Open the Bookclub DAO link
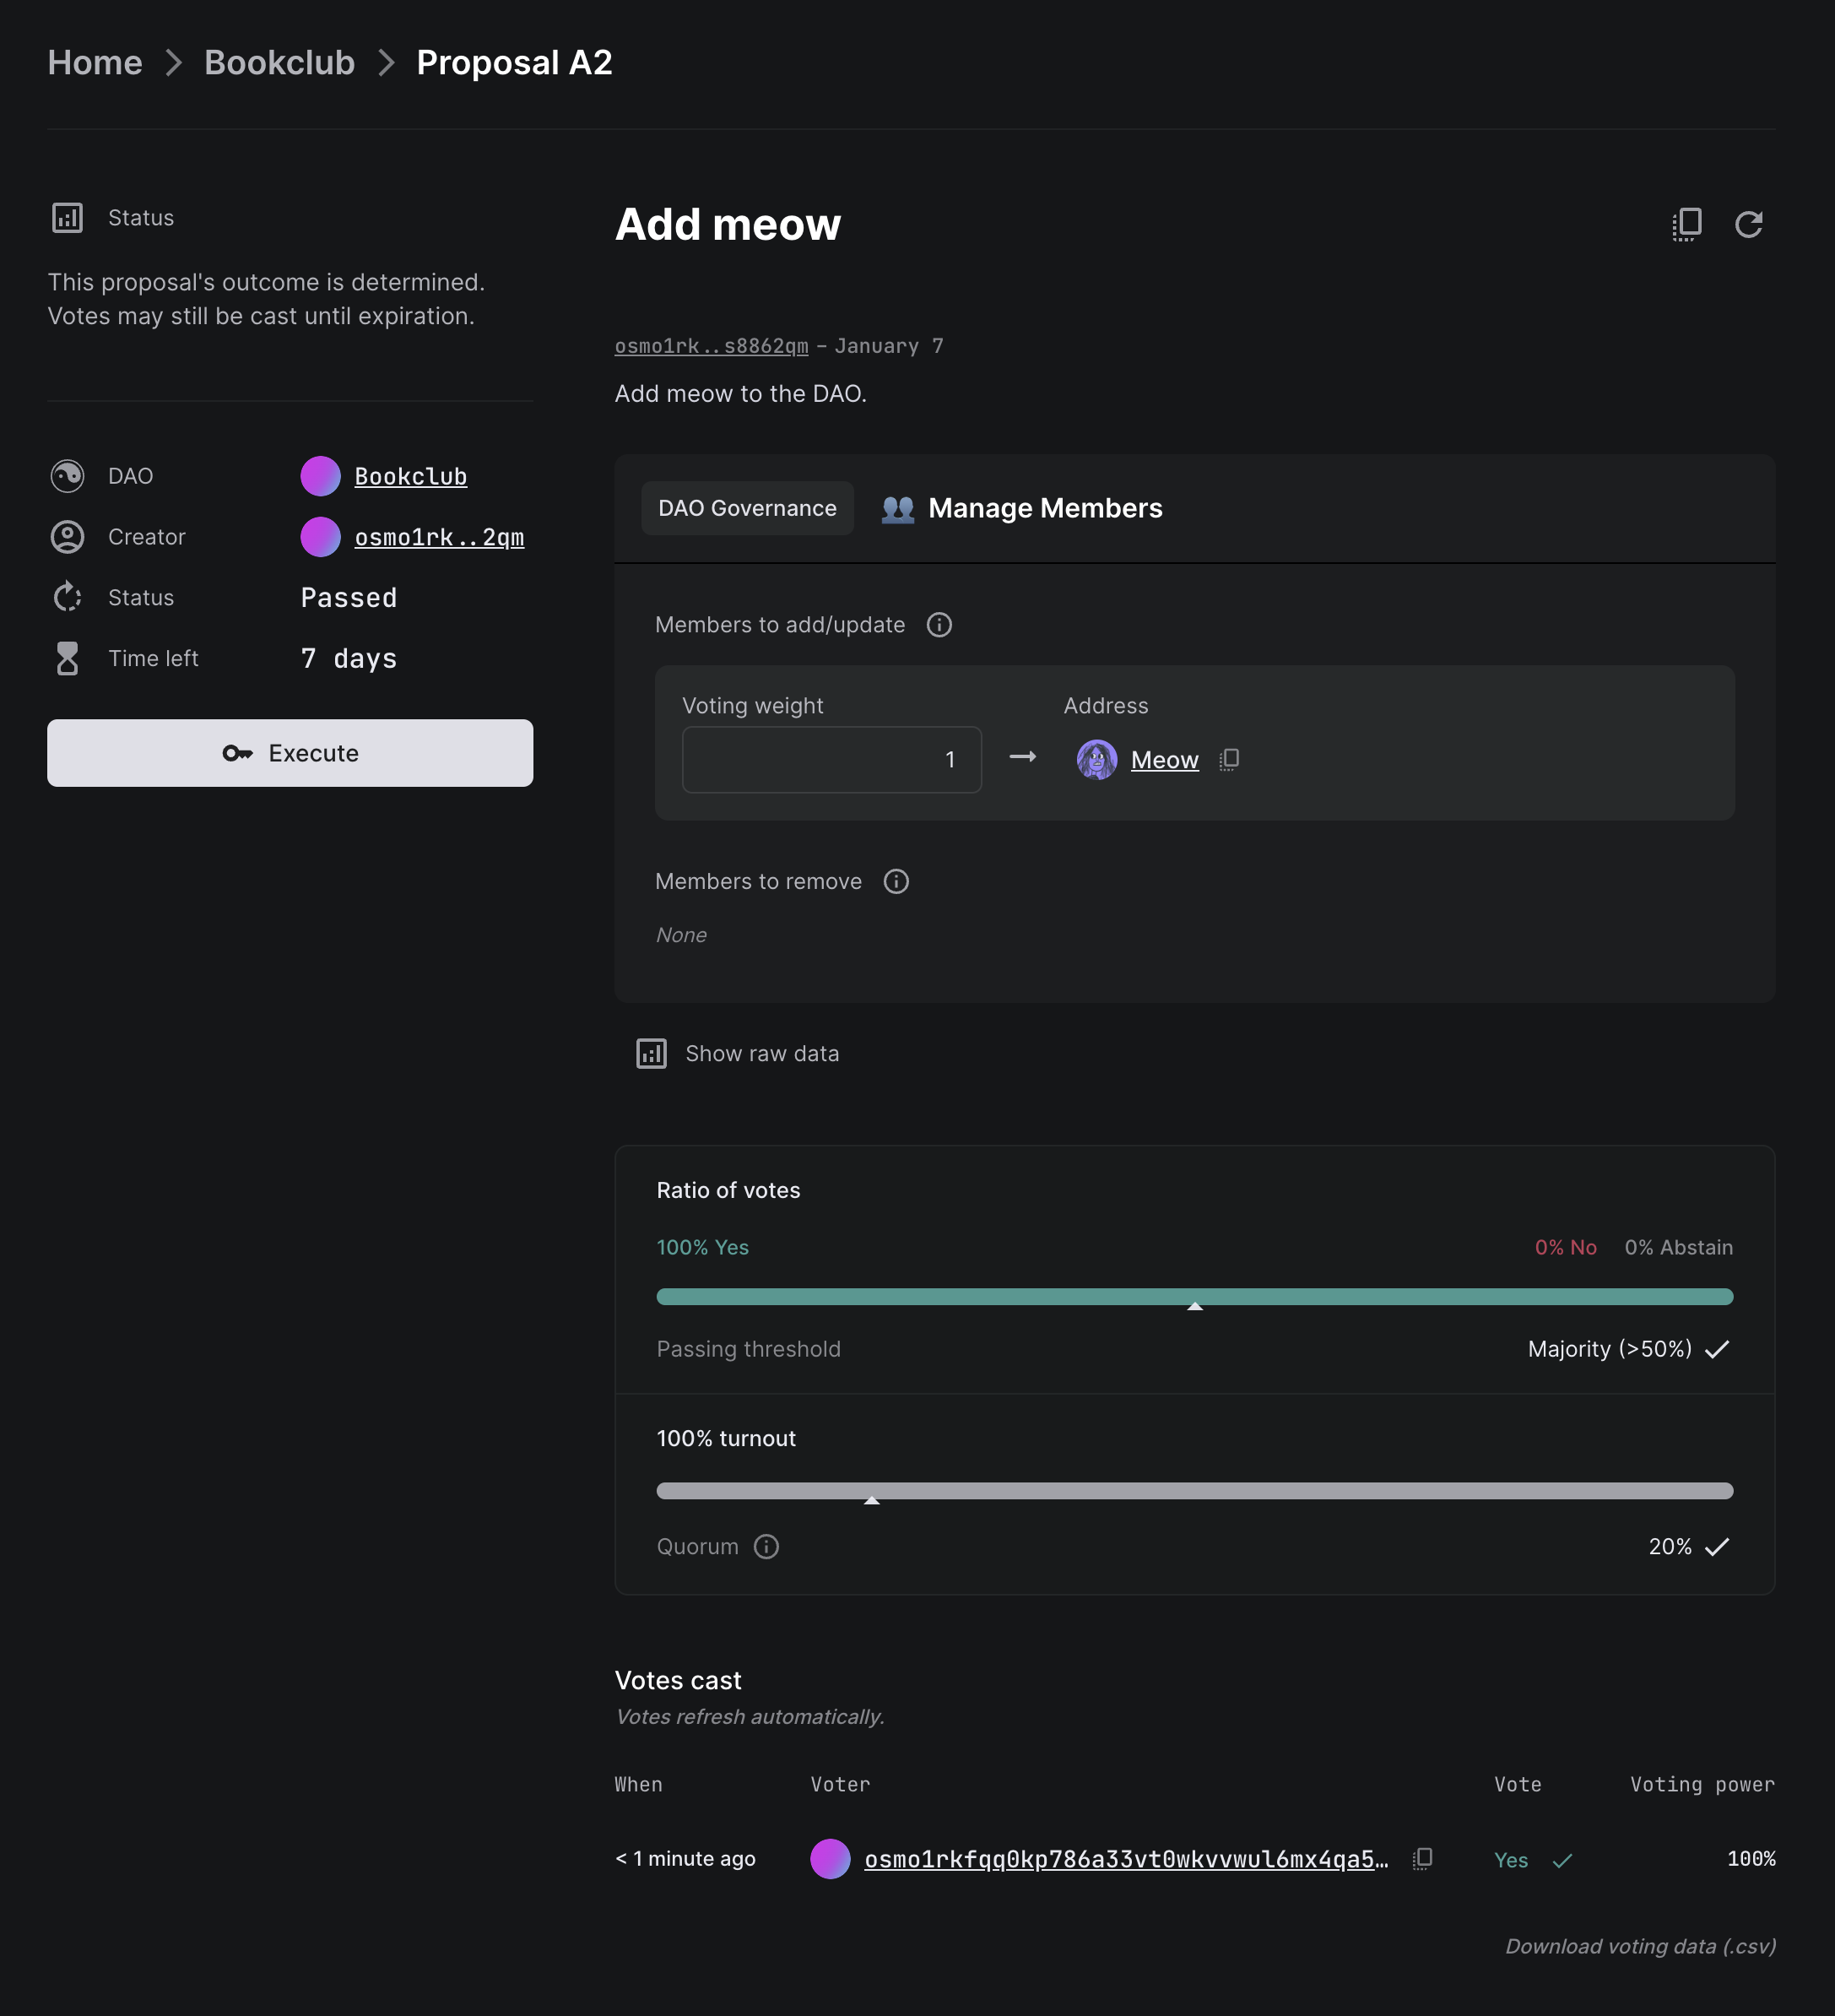The height and width of the screenshot is (2016, 1835). point(410,476)
